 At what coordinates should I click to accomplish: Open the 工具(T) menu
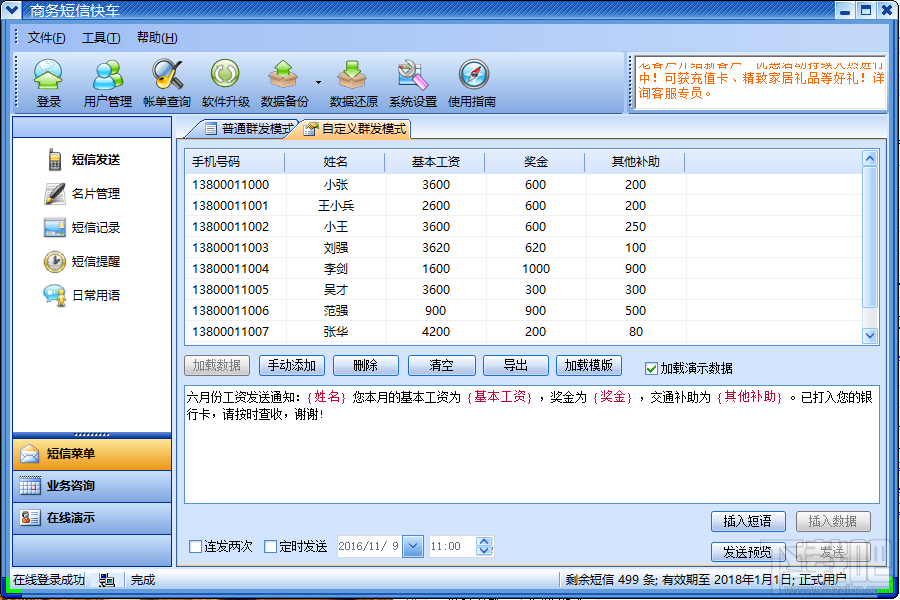101,38
